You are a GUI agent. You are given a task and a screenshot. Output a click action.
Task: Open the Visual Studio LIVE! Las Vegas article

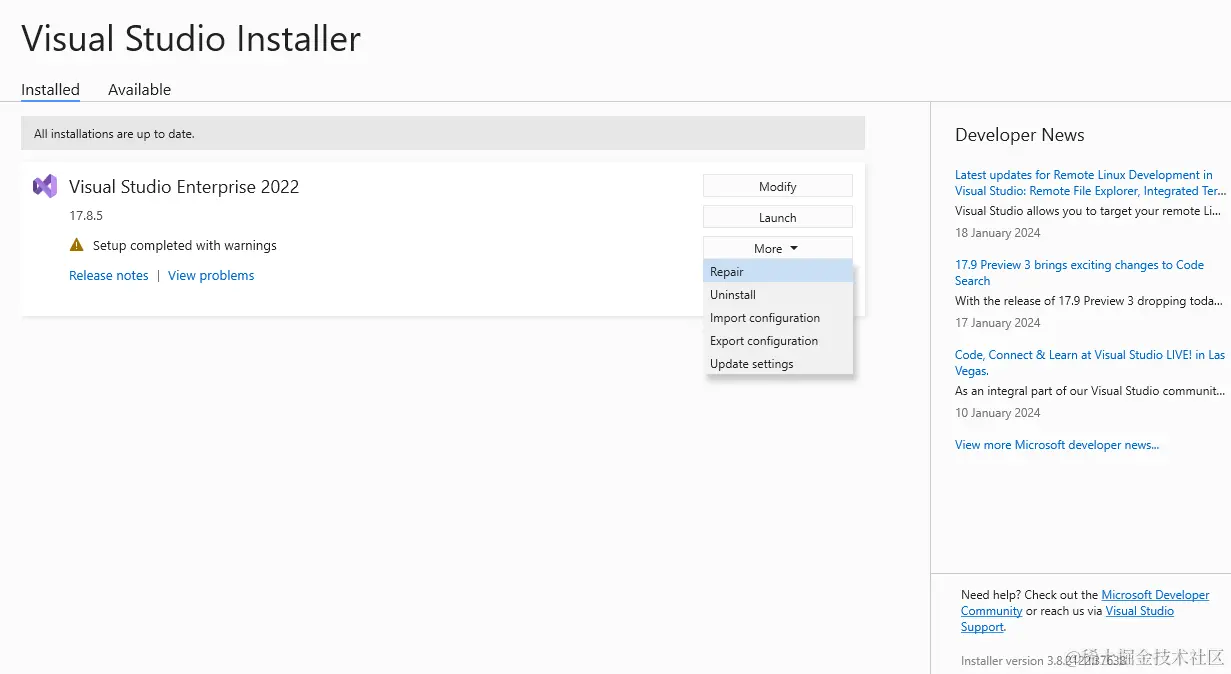[1089, 362]
